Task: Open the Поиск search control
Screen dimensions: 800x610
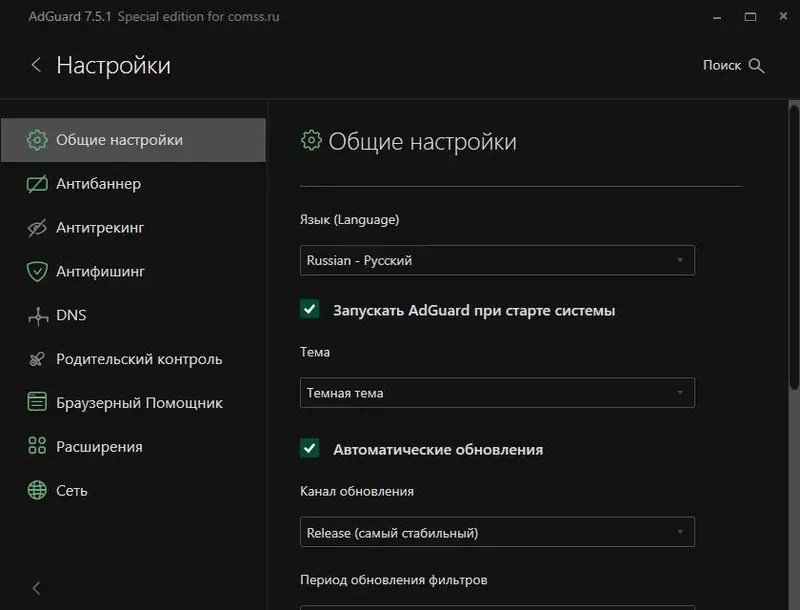Action: pyautogui.click(x=734, y=64)
